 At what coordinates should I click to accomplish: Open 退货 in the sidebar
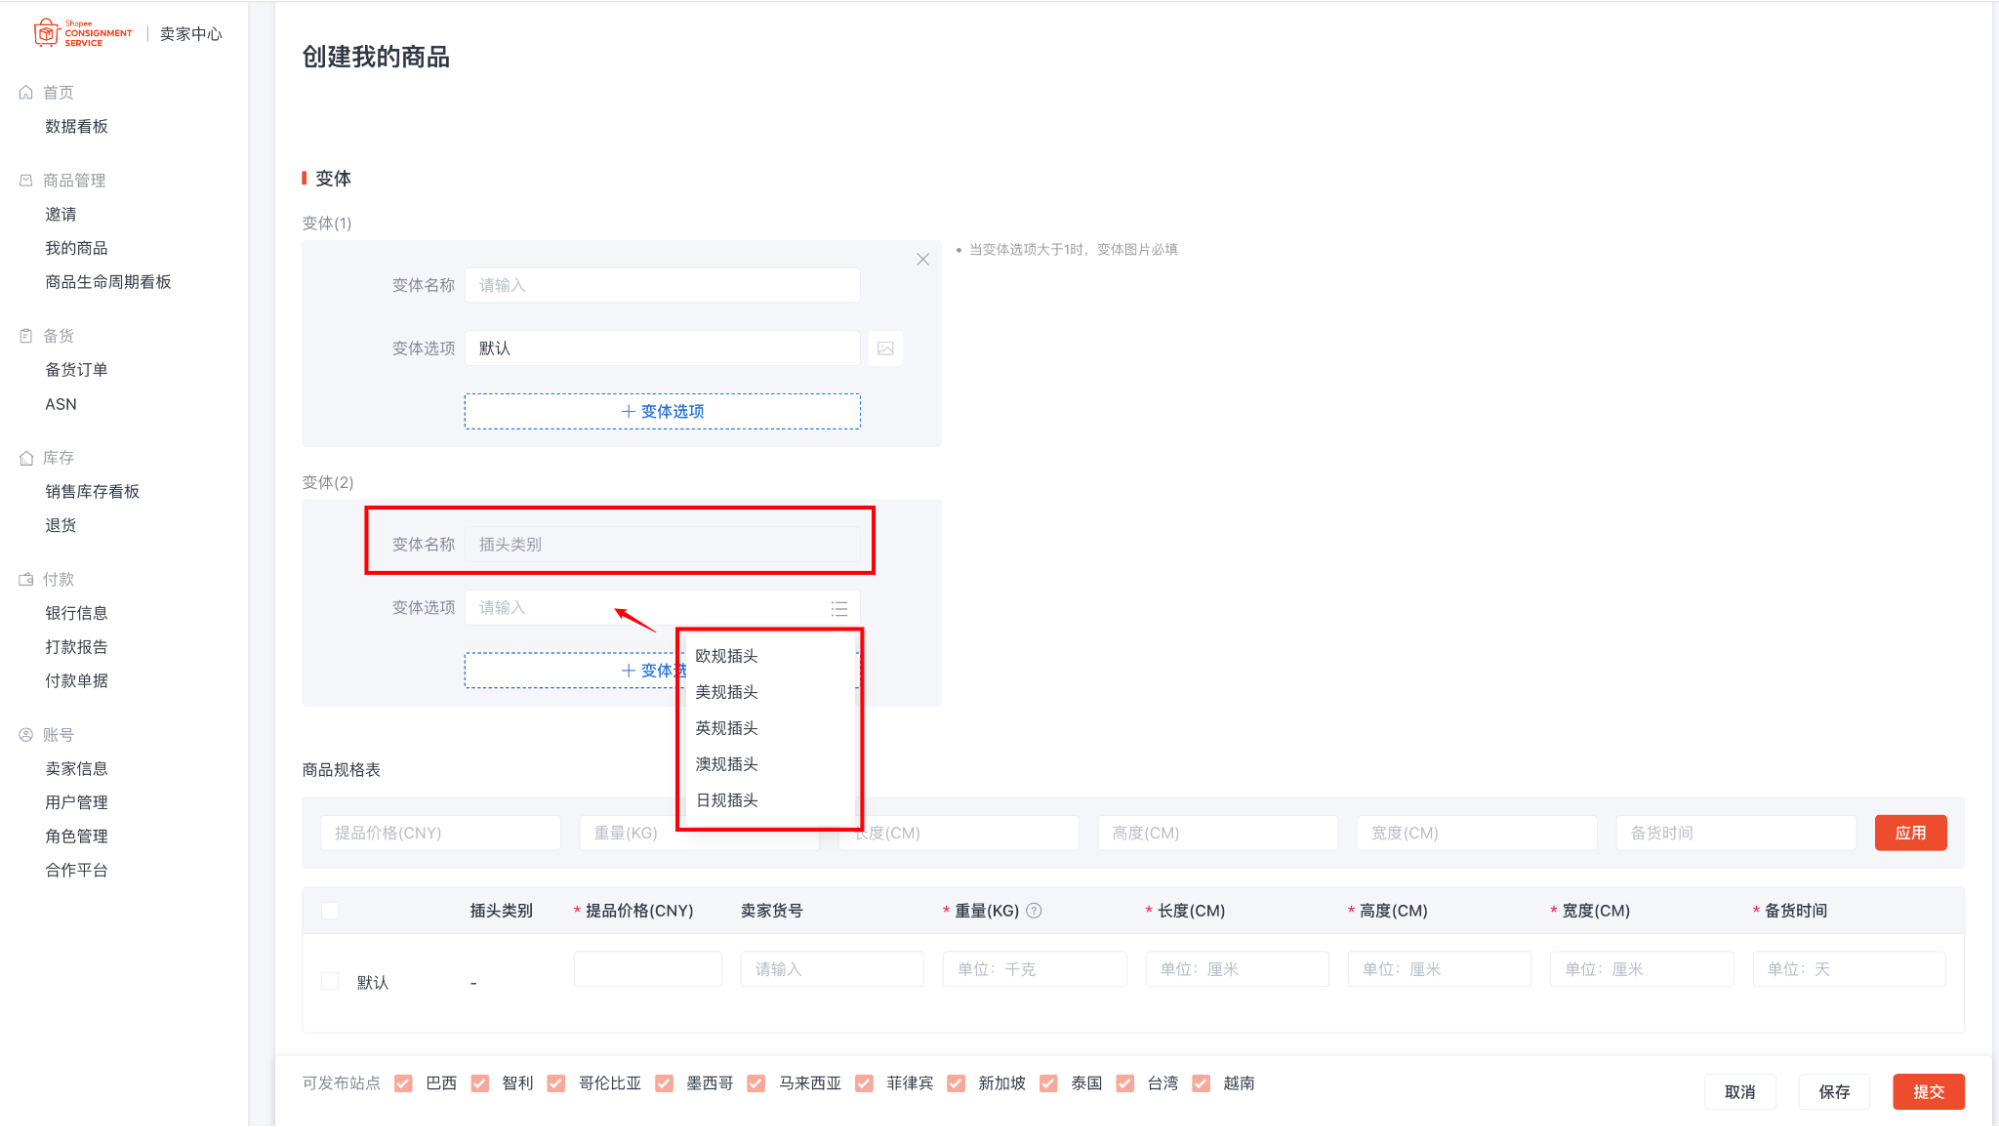pos(61,526)
